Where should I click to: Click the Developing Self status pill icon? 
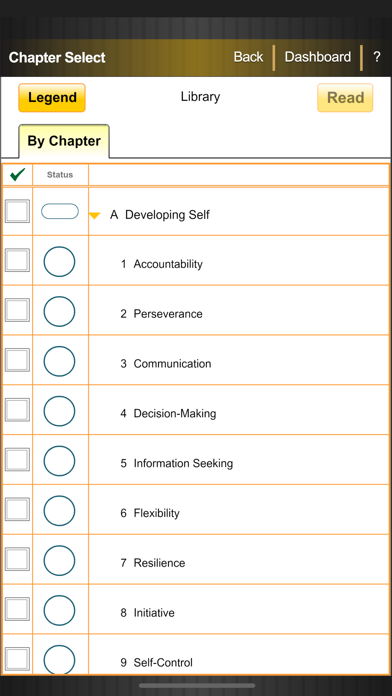pyautogui.click(x=60, y=211)
